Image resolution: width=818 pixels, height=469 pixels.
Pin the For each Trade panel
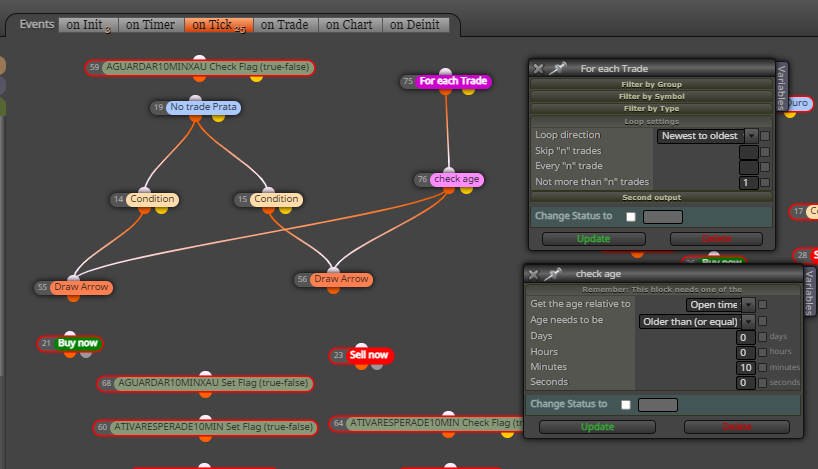point(558,68)
